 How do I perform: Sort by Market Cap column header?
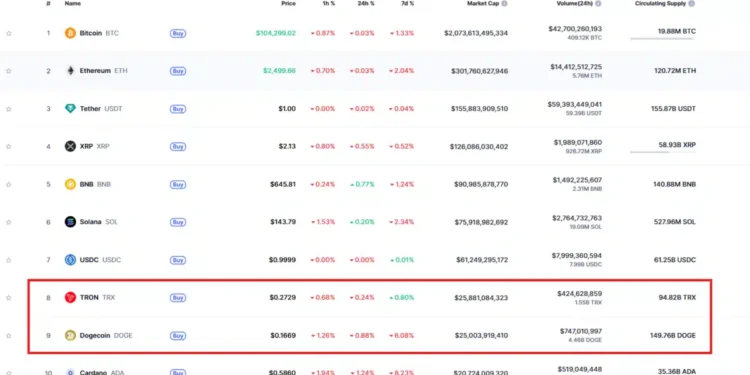click(x=483, y=3)
